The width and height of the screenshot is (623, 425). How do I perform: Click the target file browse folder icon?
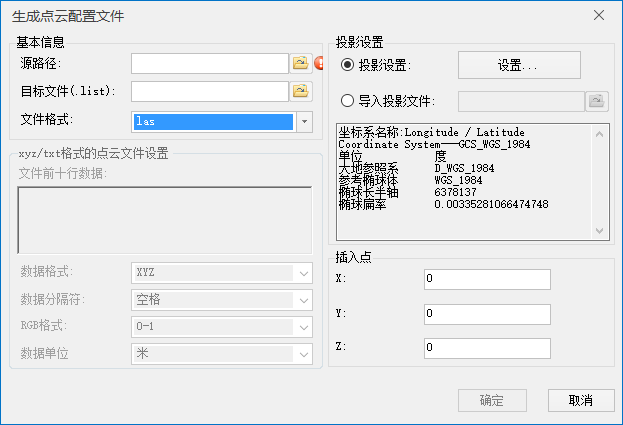coord(299,92)
